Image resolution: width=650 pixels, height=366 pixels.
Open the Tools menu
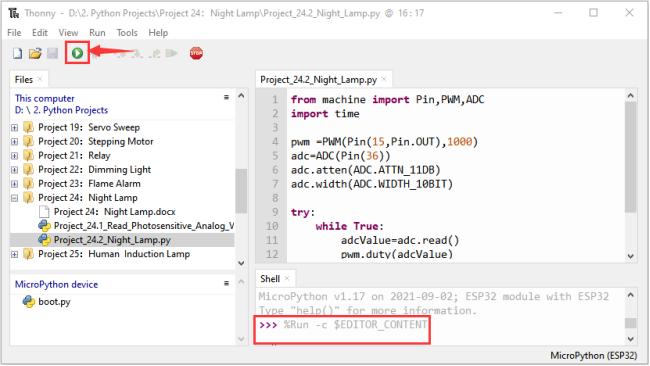127,32
